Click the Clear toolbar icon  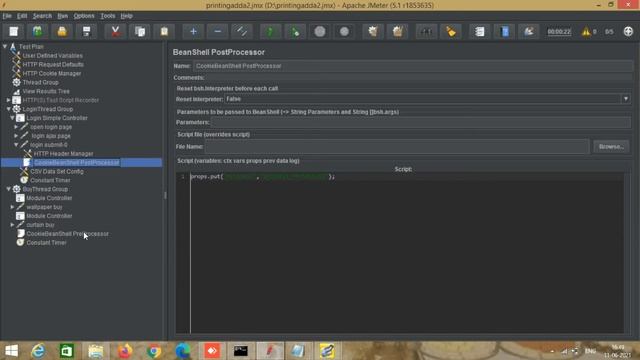point(373,31)
